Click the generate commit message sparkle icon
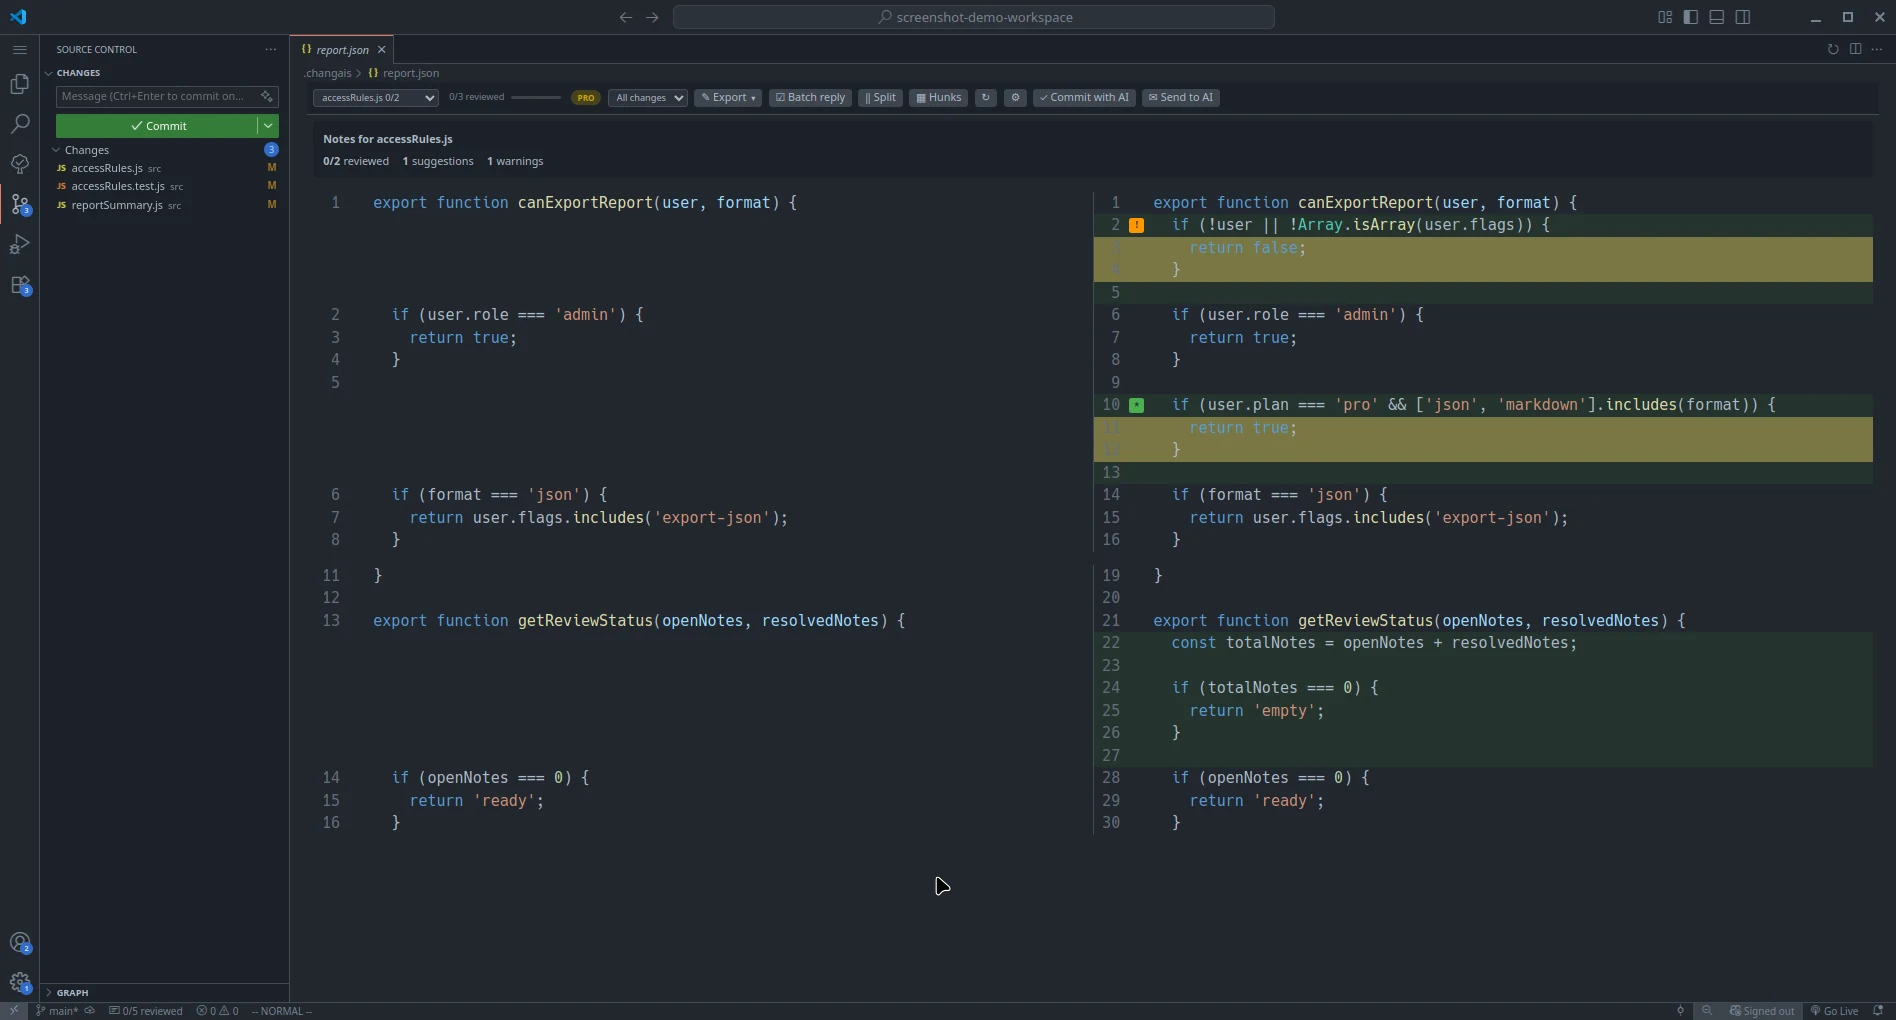 click(x=266, y=96)
